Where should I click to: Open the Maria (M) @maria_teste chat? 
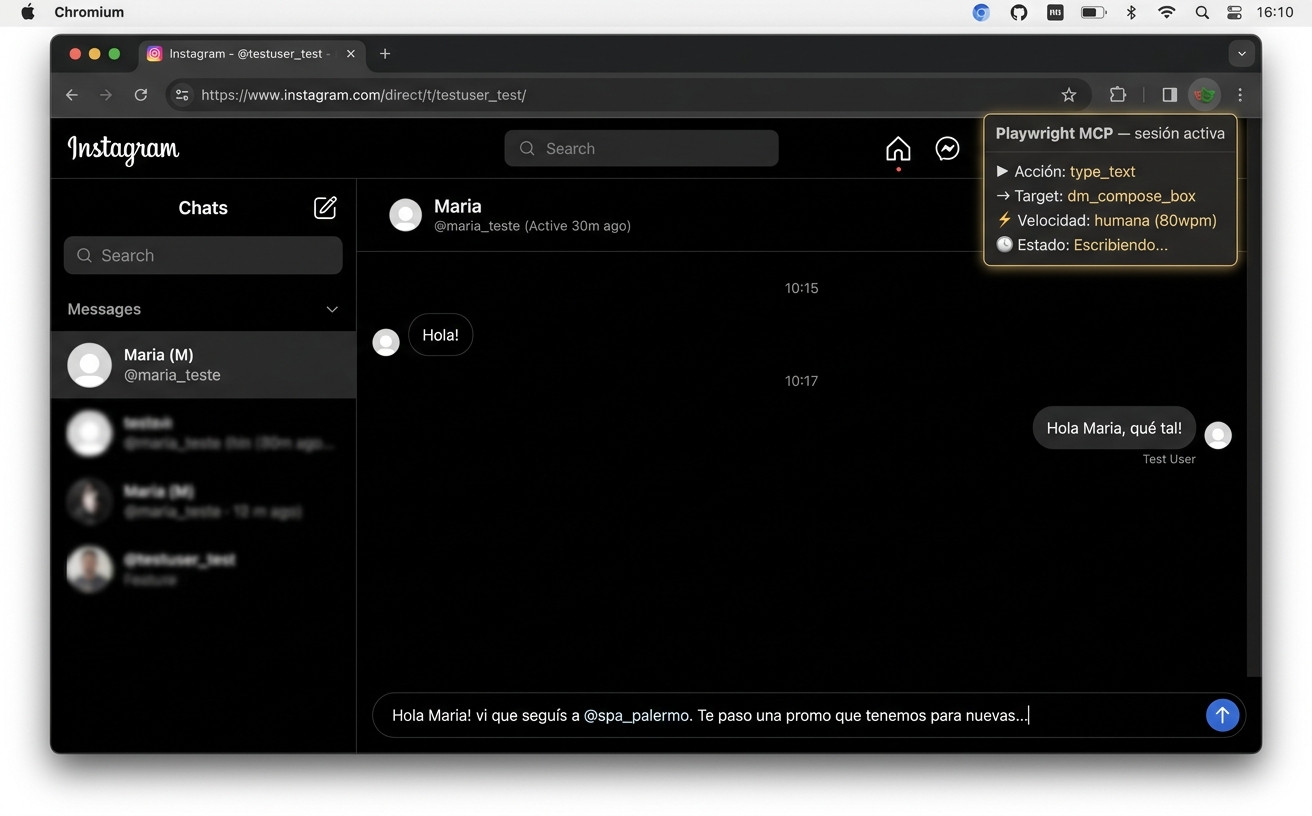click(x=204, y=365)
